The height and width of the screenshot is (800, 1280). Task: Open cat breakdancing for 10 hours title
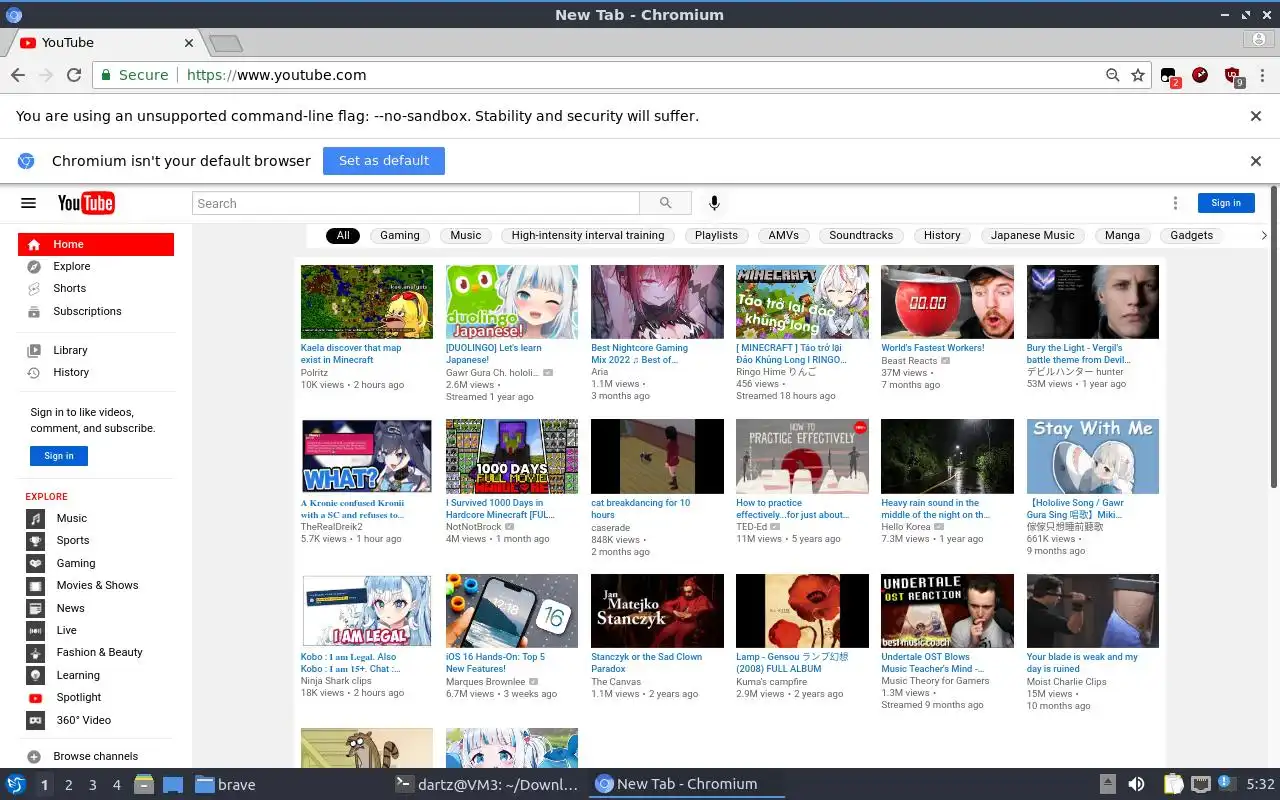point(641,509)
